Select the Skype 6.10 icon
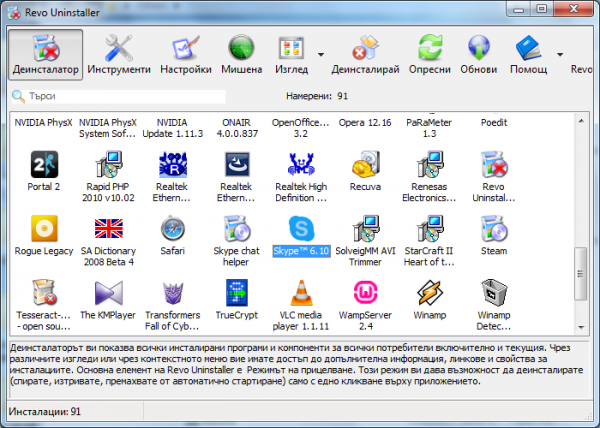600x428 pixels. [x=301, y=228]
